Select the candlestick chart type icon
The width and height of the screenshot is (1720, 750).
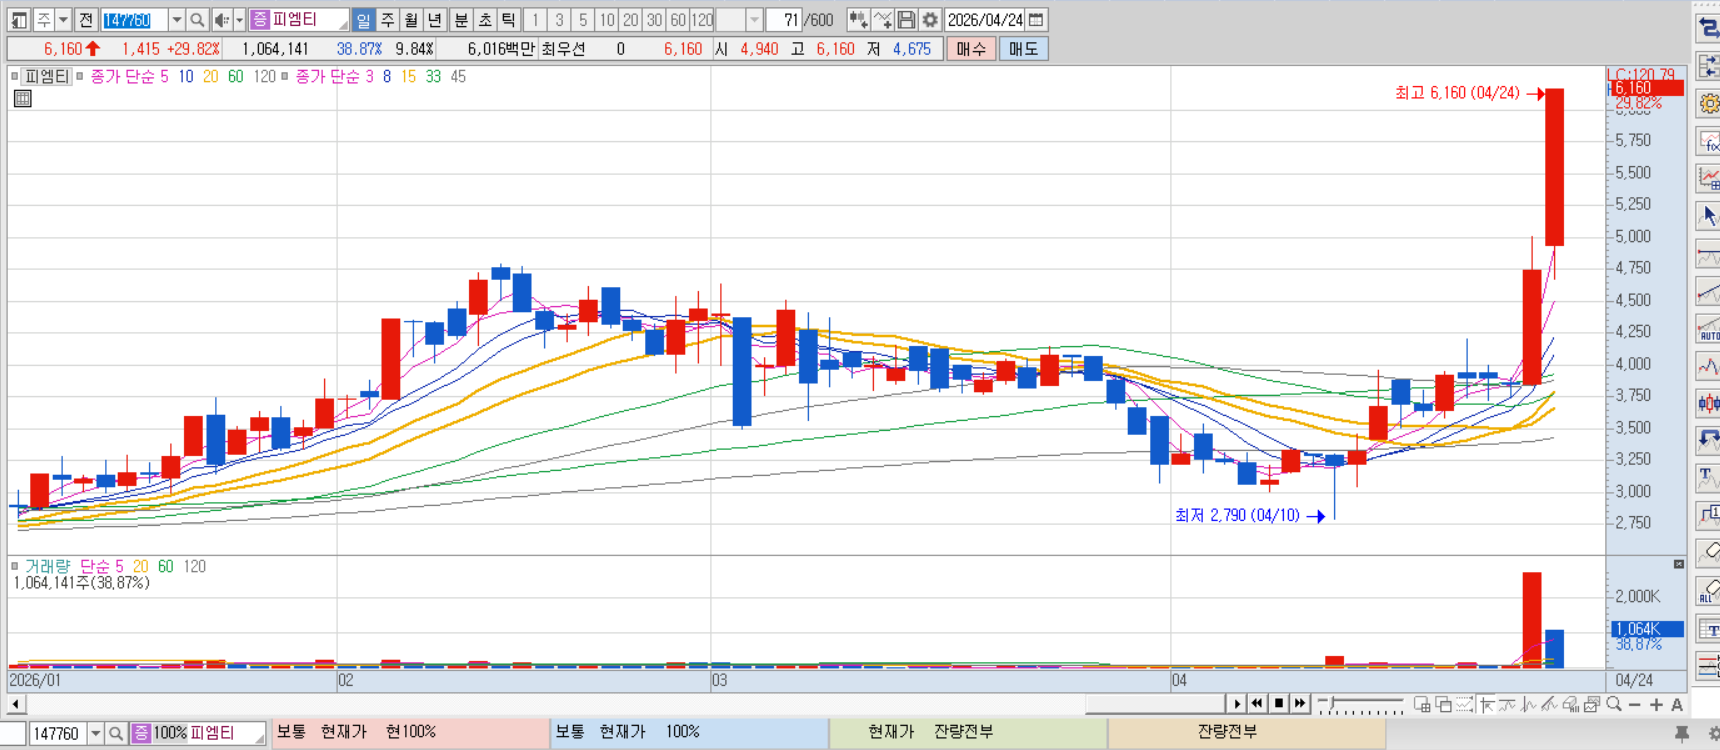coord(1708,404)
